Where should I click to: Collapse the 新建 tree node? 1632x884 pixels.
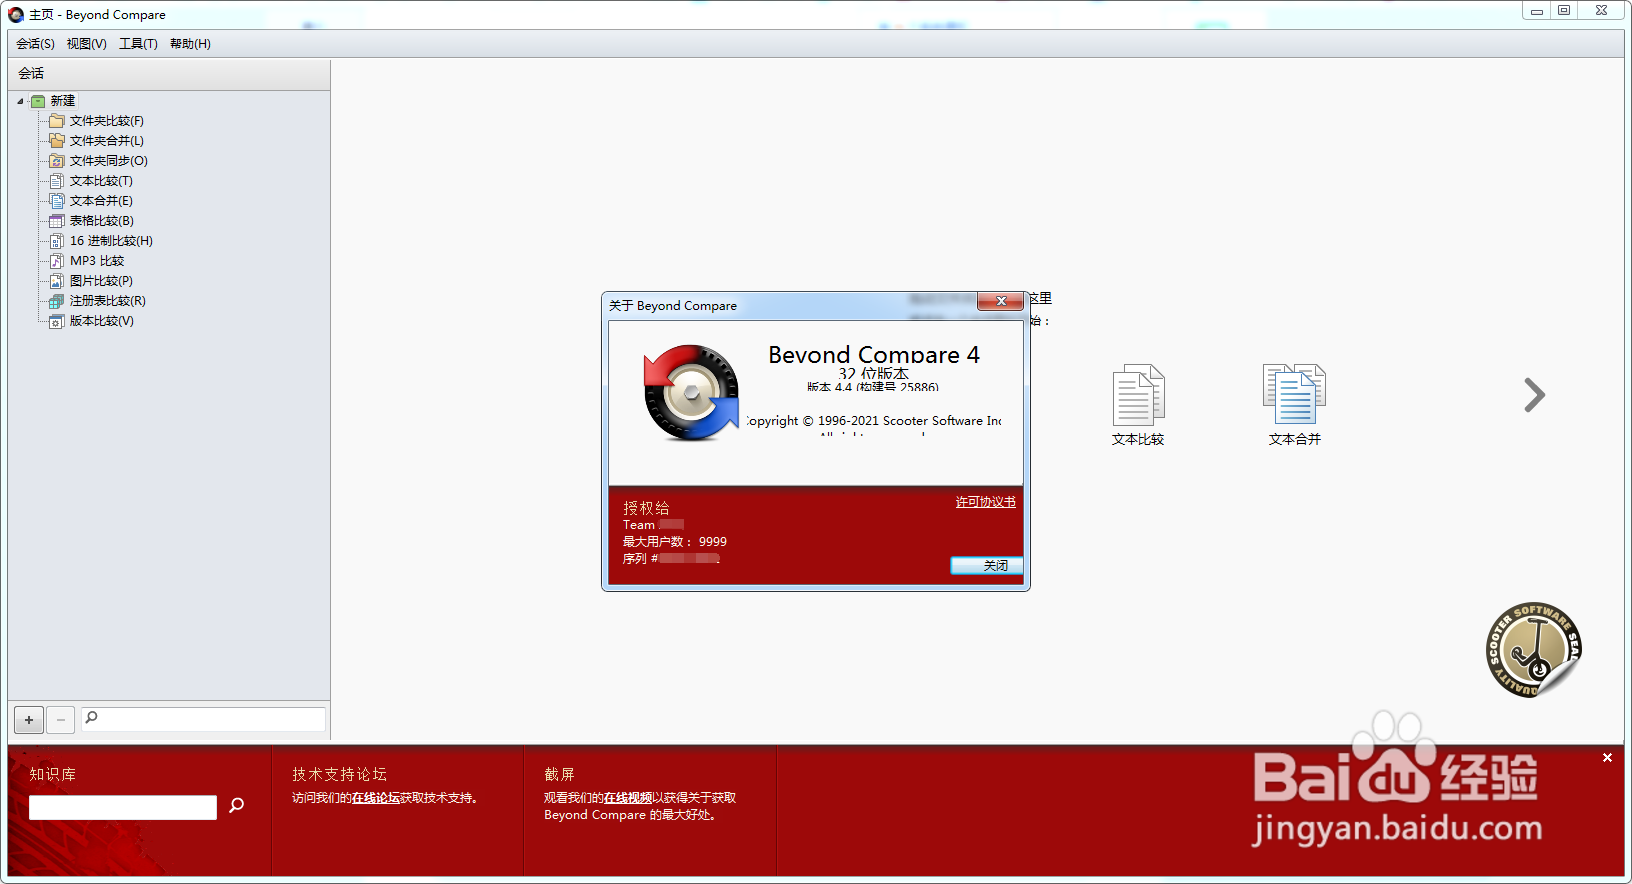coord(20,101)
